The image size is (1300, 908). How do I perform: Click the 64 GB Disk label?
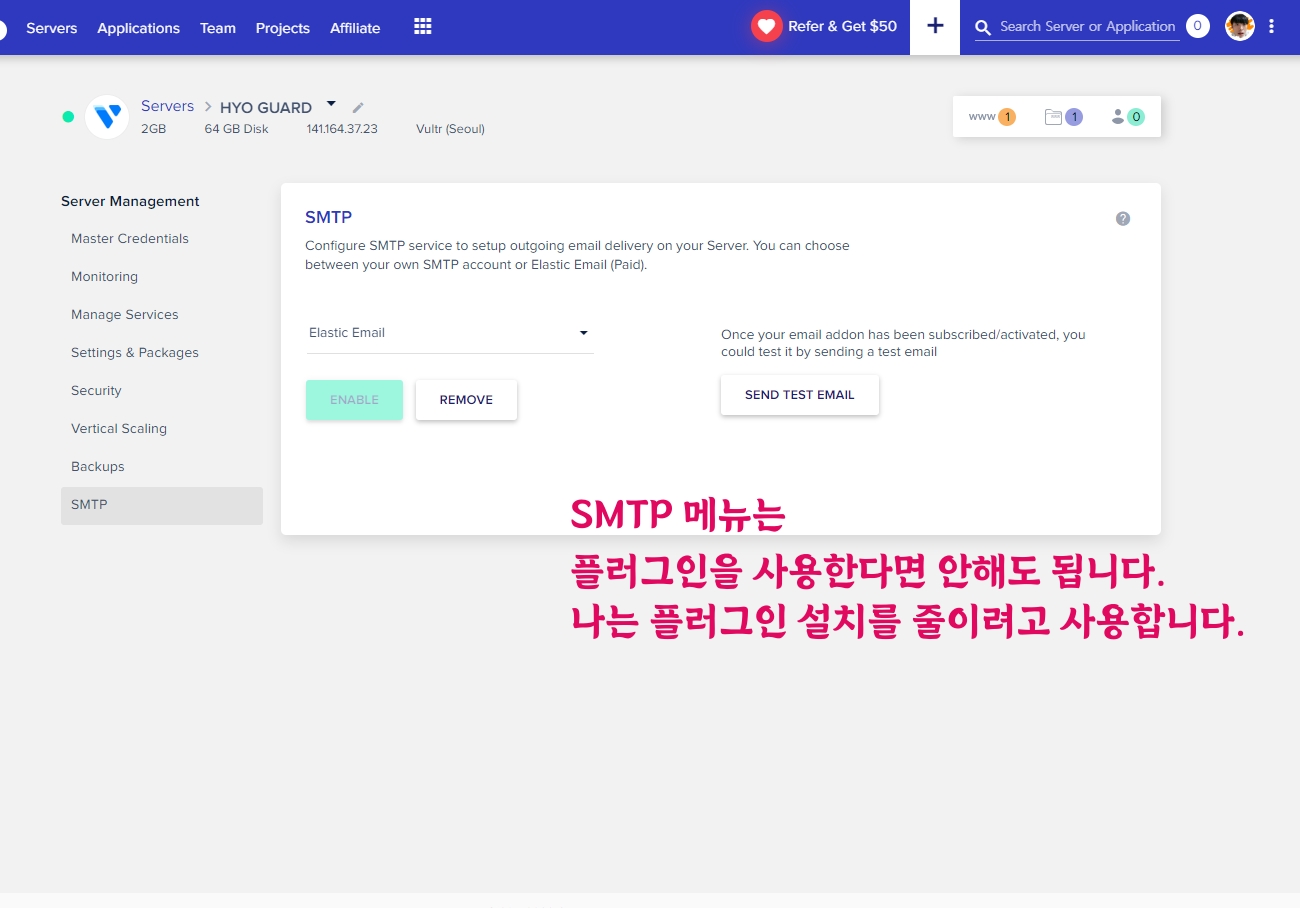(236, 129)
